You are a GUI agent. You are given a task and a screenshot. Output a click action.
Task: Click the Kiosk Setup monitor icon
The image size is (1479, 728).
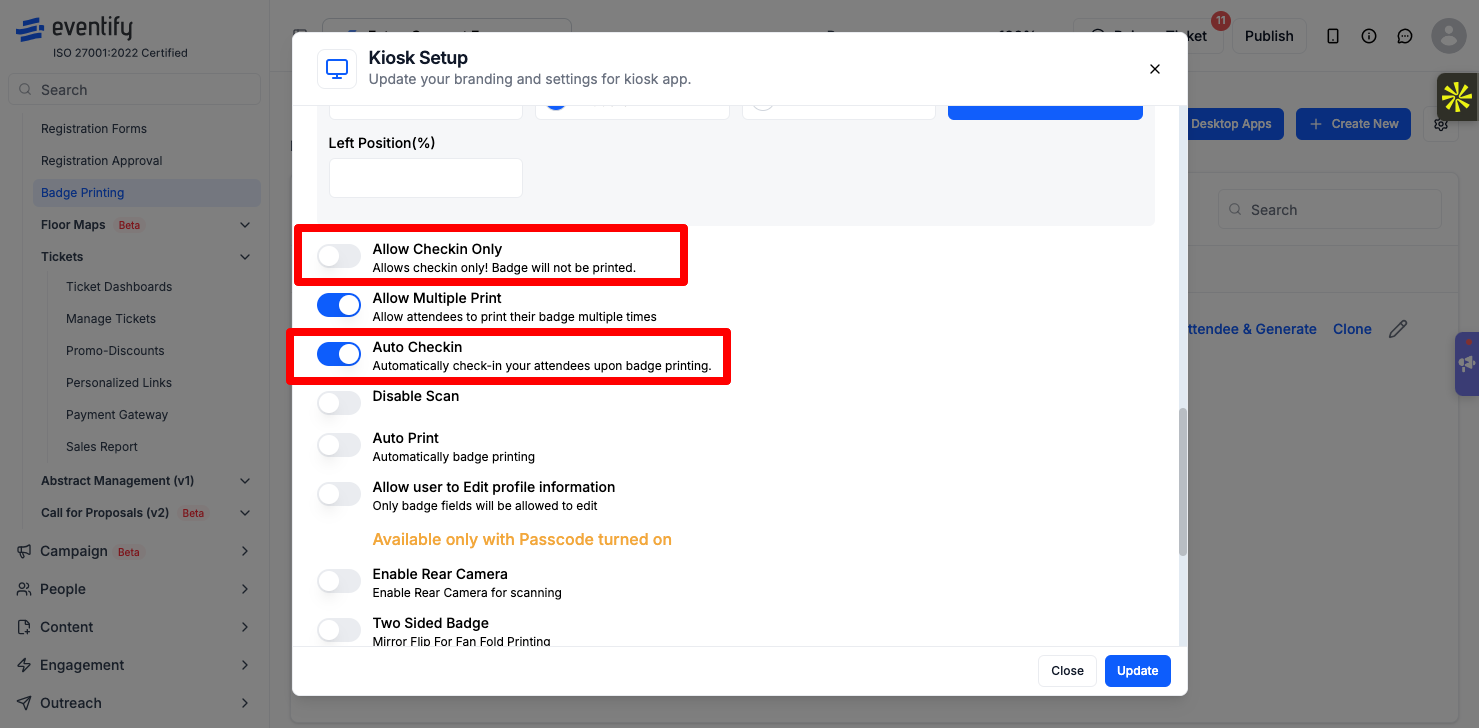pos(337,69)
